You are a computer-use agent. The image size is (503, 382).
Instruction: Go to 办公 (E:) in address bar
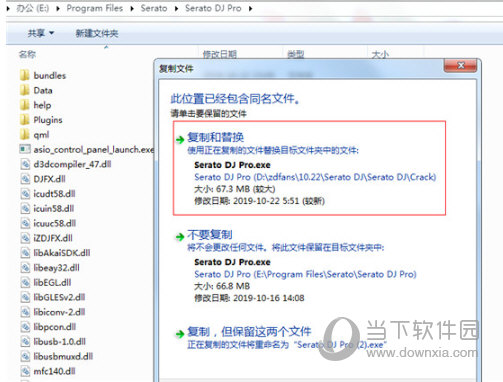click(33, 8)
